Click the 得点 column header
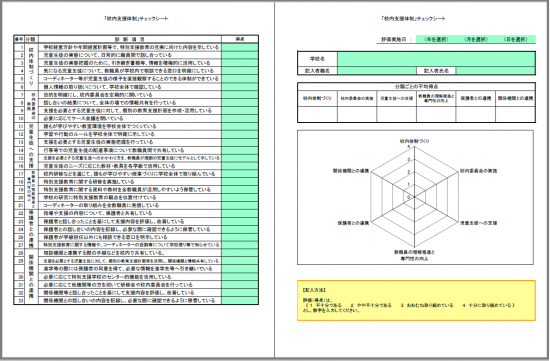 click(240, 39)
